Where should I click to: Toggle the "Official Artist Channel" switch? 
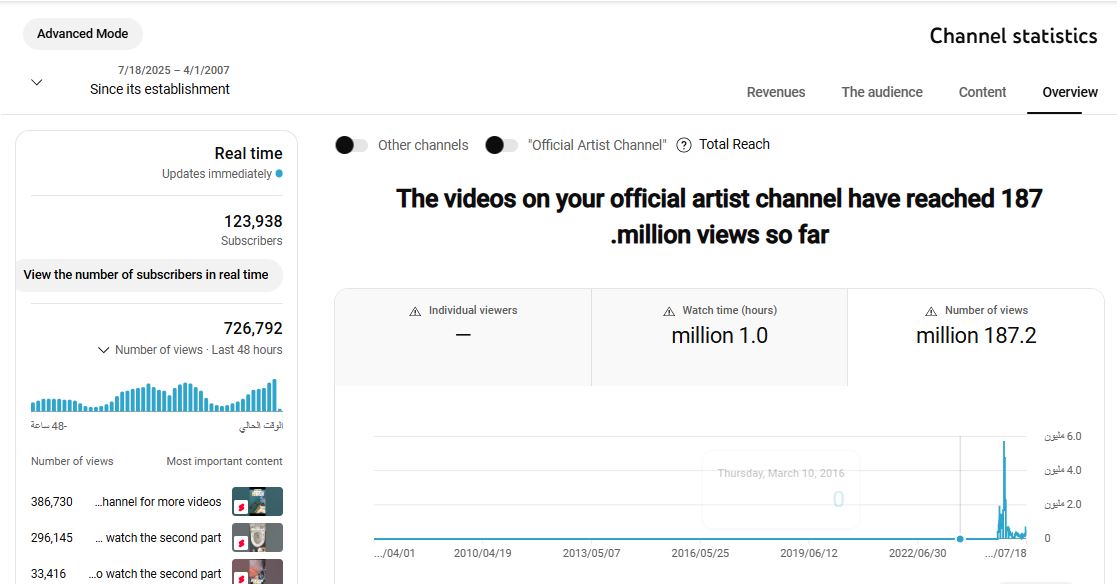501,145
